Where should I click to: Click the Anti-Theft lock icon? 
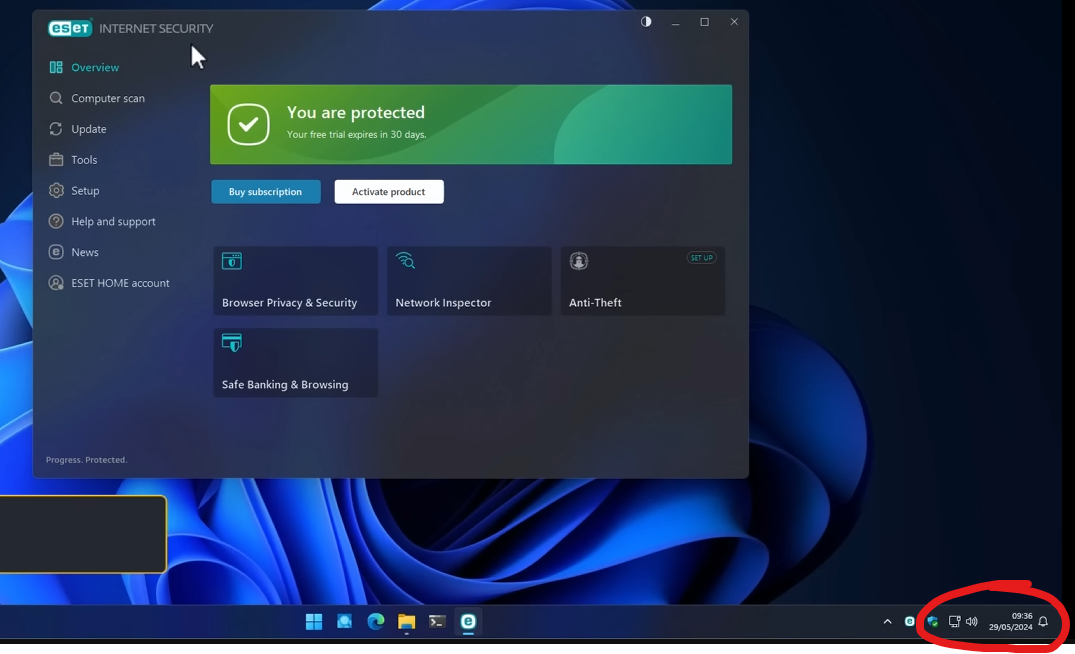click(x=579, y=261)
